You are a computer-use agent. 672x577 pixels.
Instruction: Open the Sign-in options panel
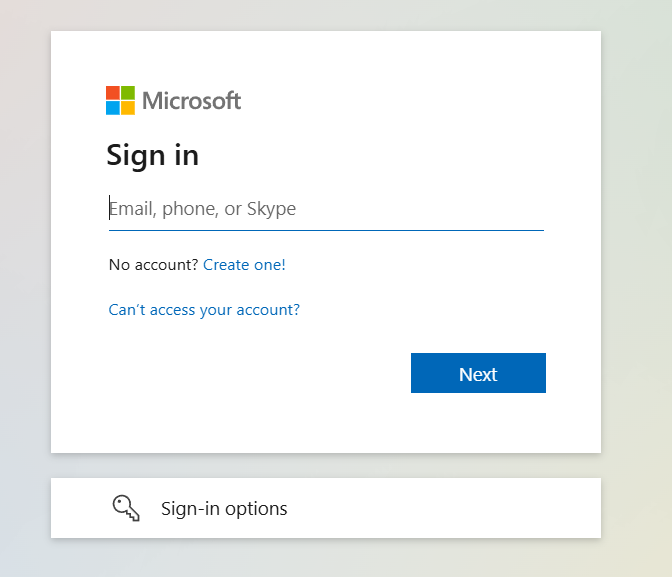(x=325, y=508)
